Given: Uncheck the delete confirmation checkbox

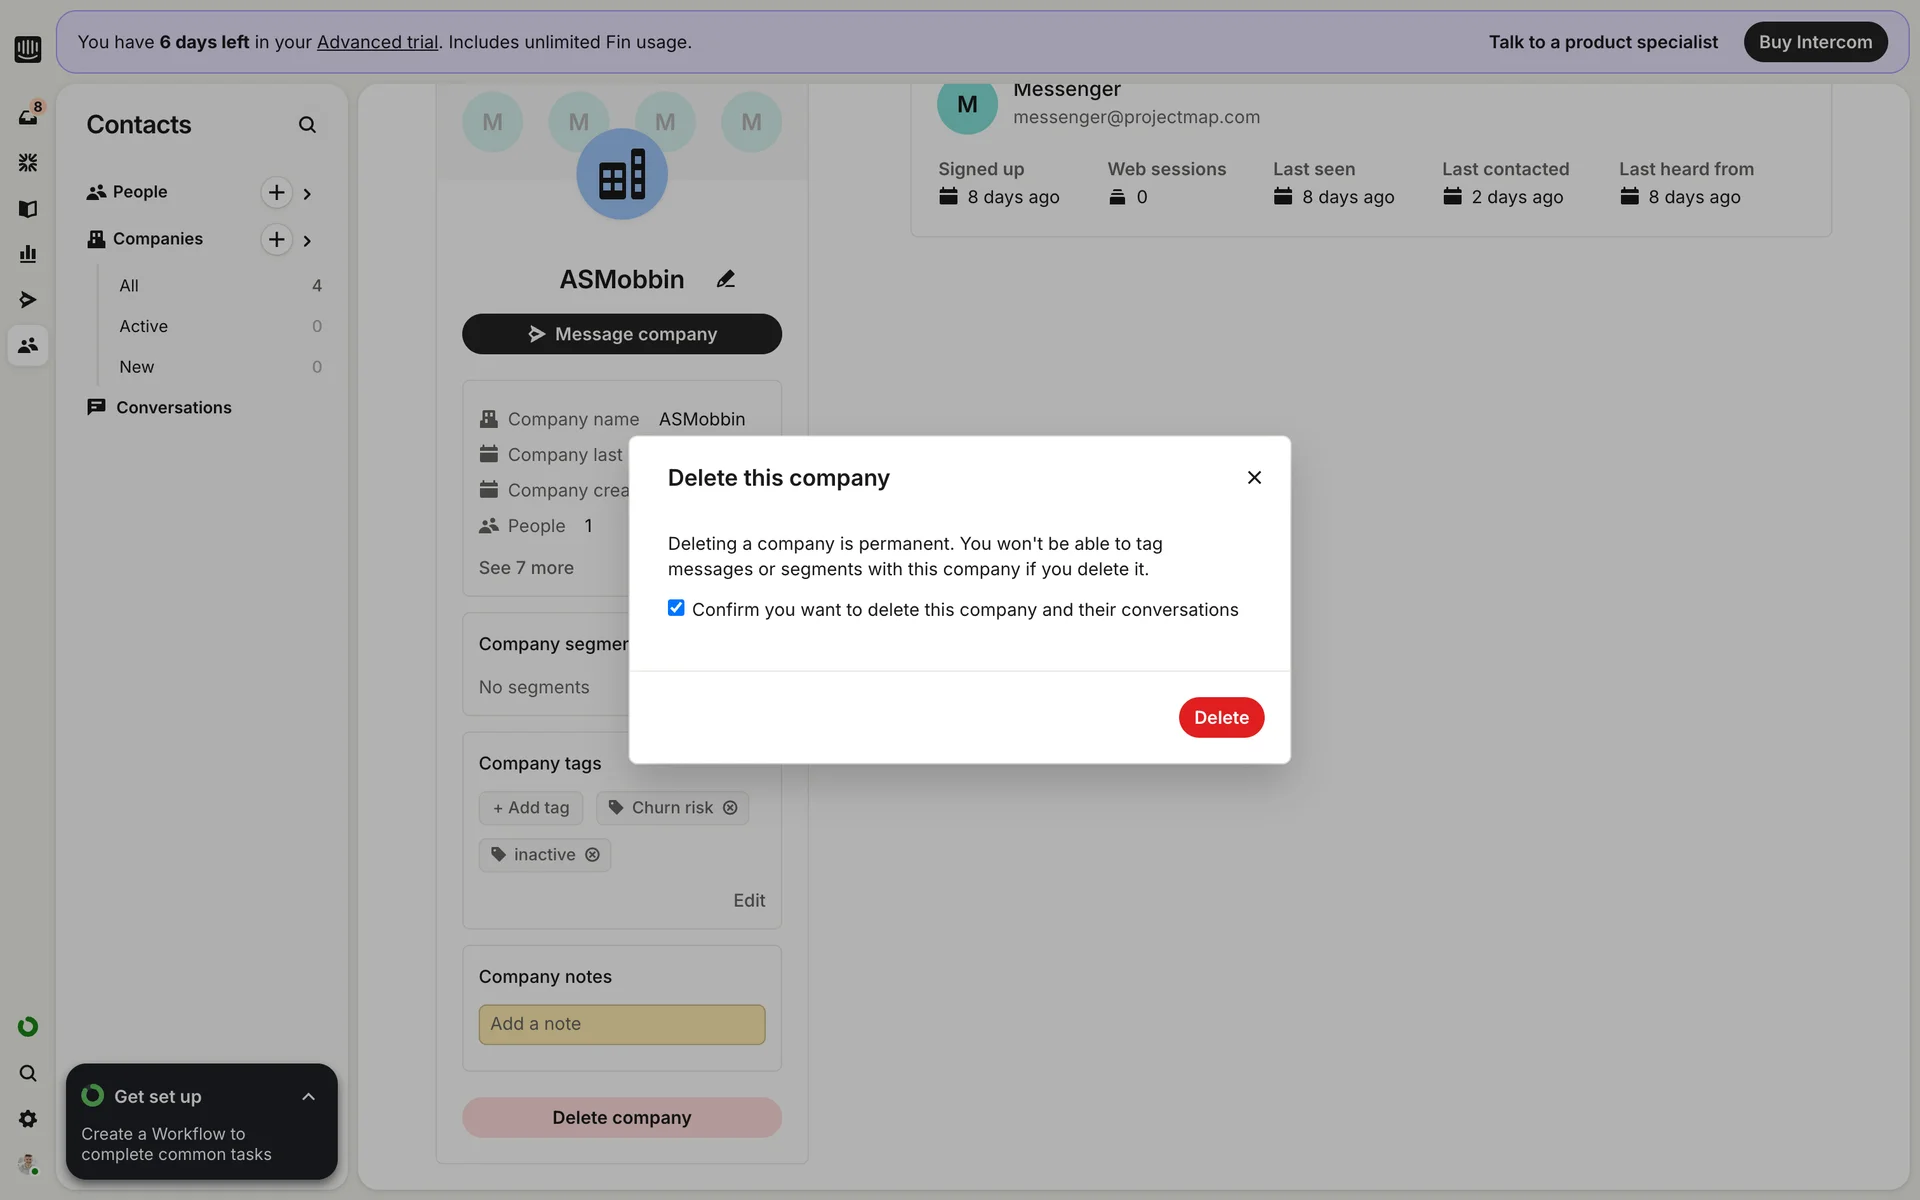Looking at the screenshot, I should 676,608.
